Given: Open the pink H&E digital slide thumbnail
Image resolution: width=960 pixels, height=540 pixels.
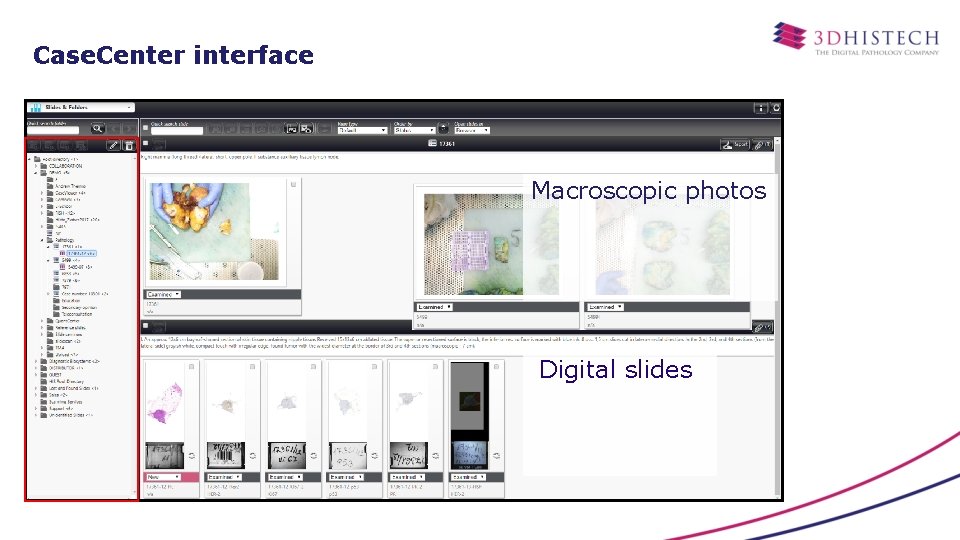Looking at the screenshot, I should pos(163,401).
